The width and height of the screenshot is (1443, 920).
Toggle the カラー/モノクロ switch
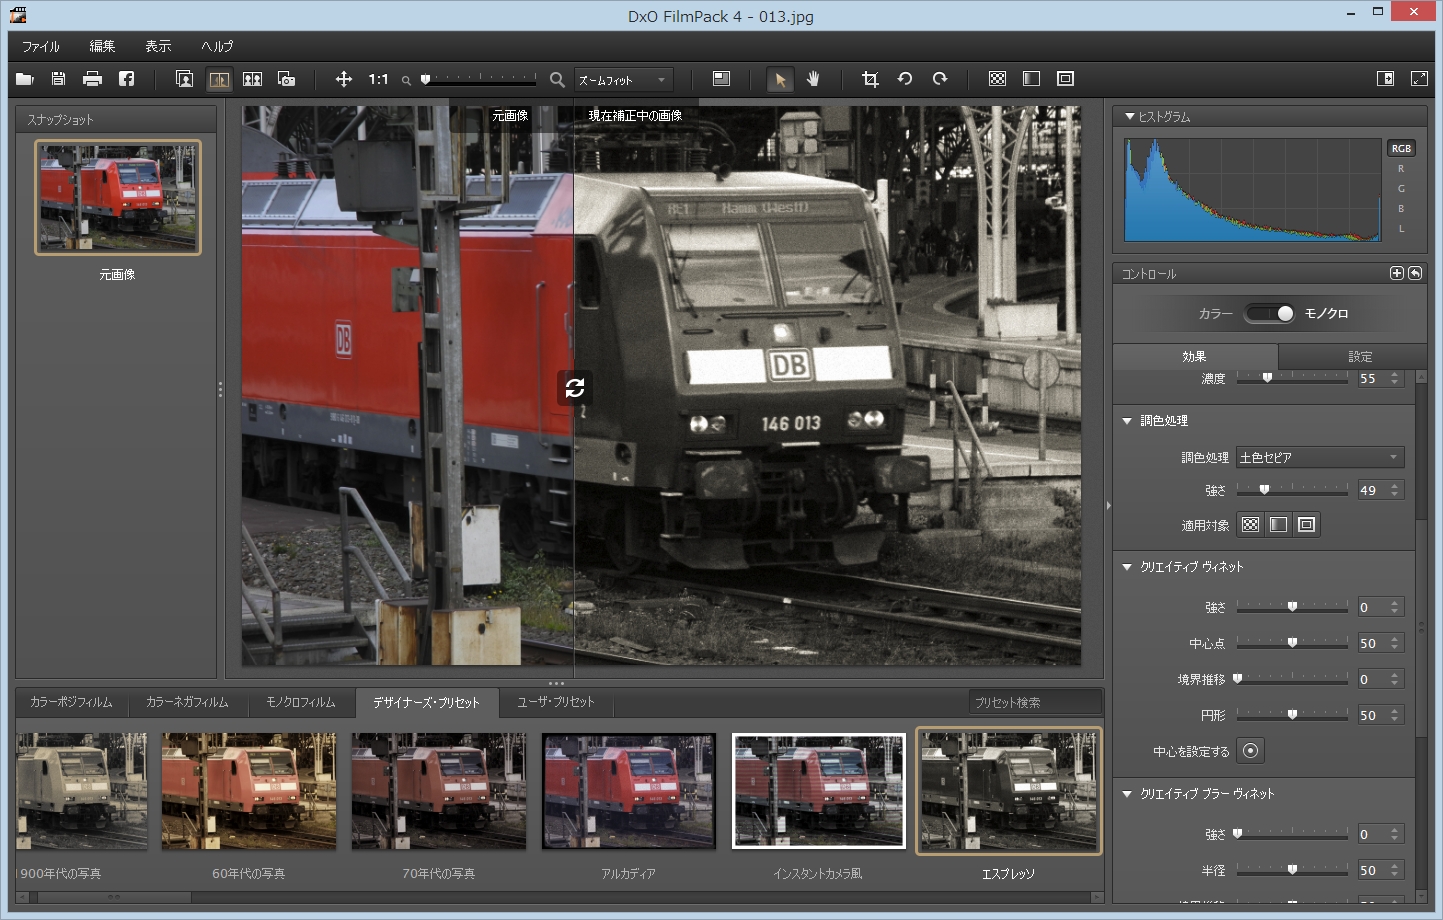(1270, 314)
